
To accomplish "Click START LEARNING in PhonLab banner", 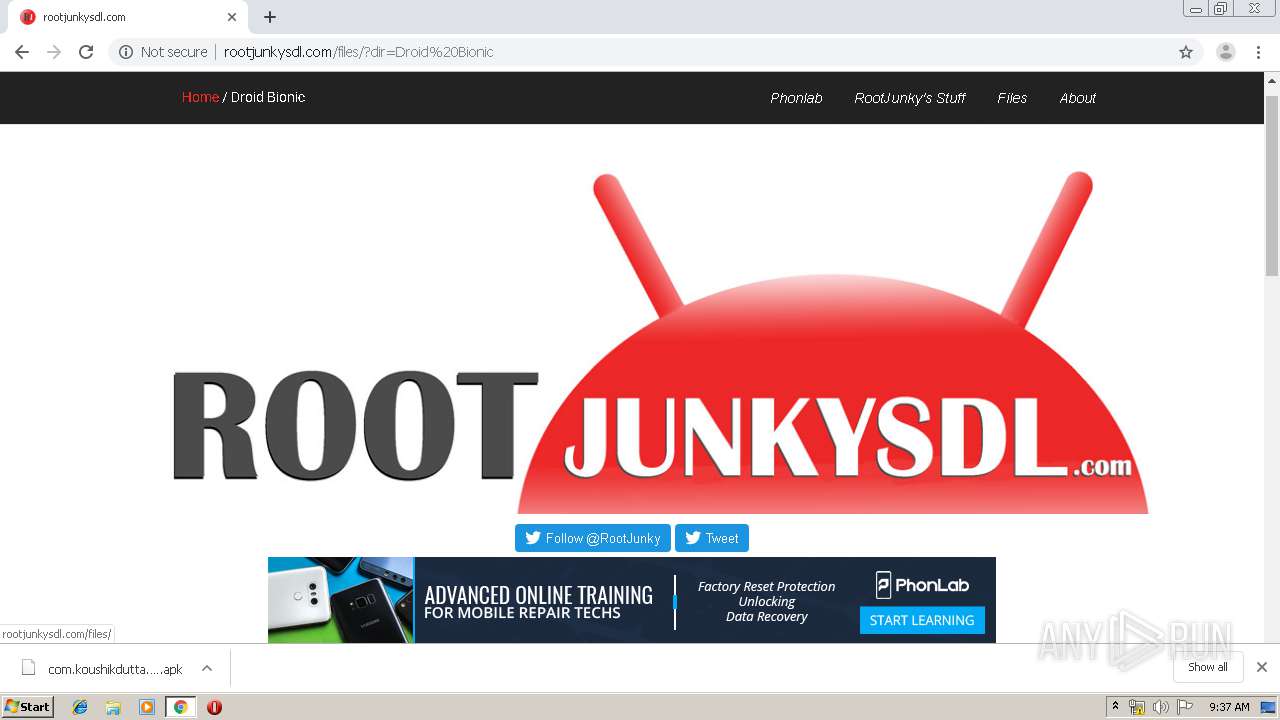I will [922, 620].
